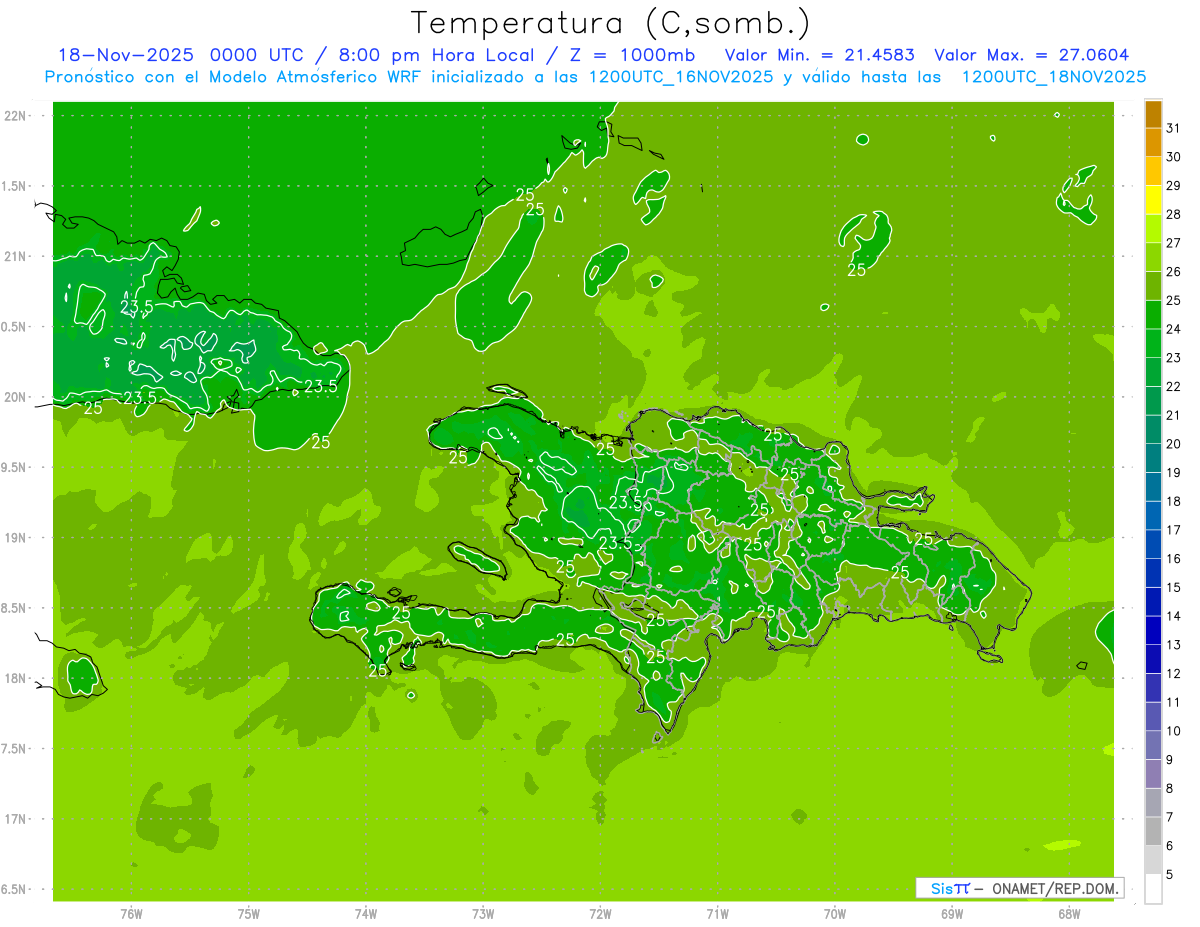Click the colorbar legend value '24'
1200x927 pixels.
coord(1173,329)
